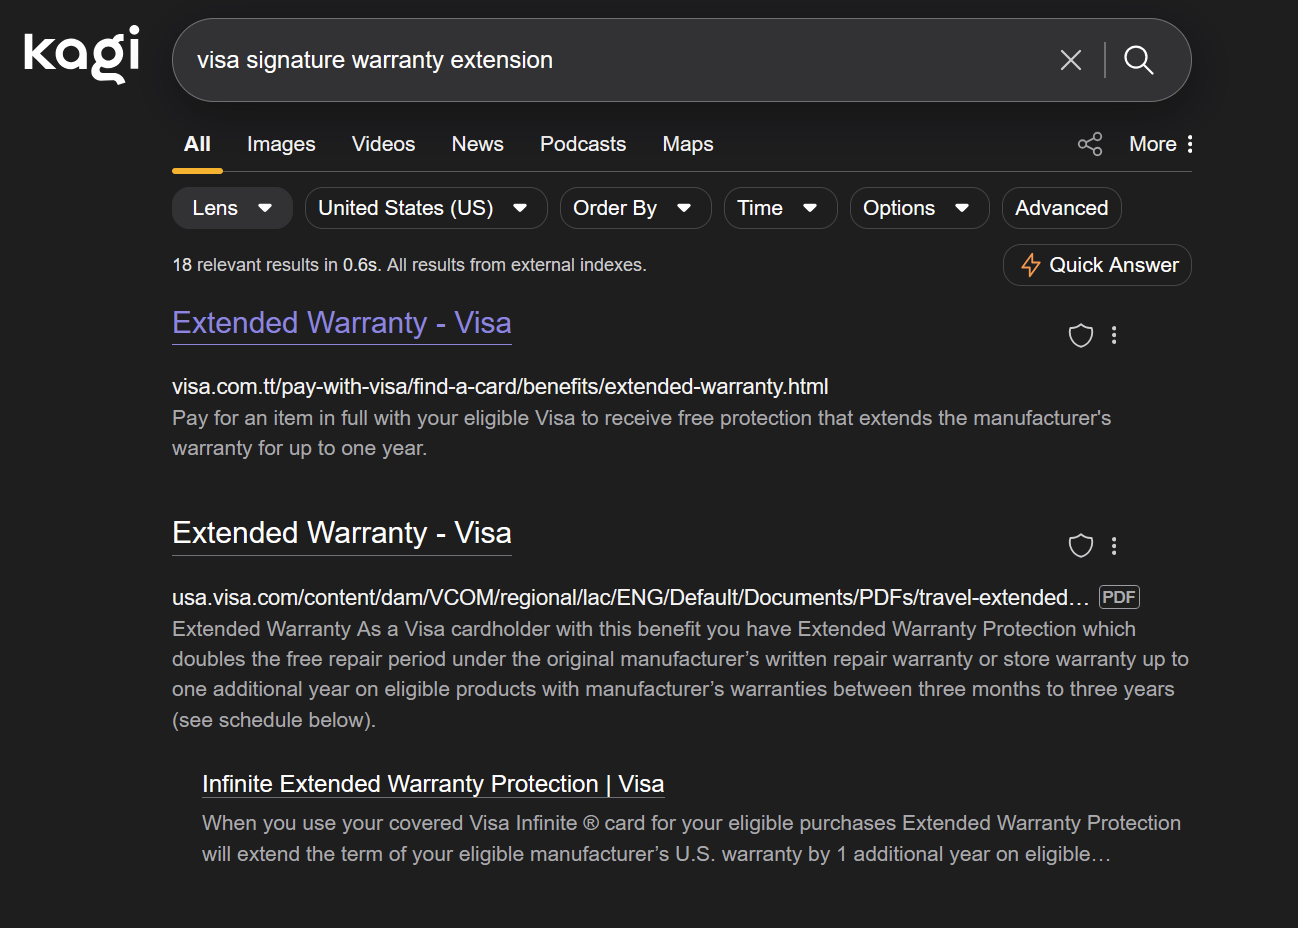Open three-dot menu for second result
Viewport: 1298px width, 928px height.
(1114, 545)
